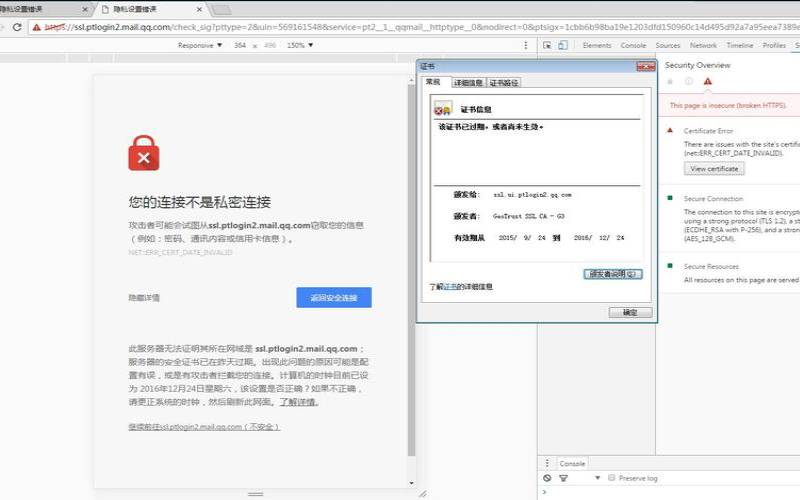Select the Console drawer tab
Image resolution: width=800 pixels, height=500 pixels.
572,463
